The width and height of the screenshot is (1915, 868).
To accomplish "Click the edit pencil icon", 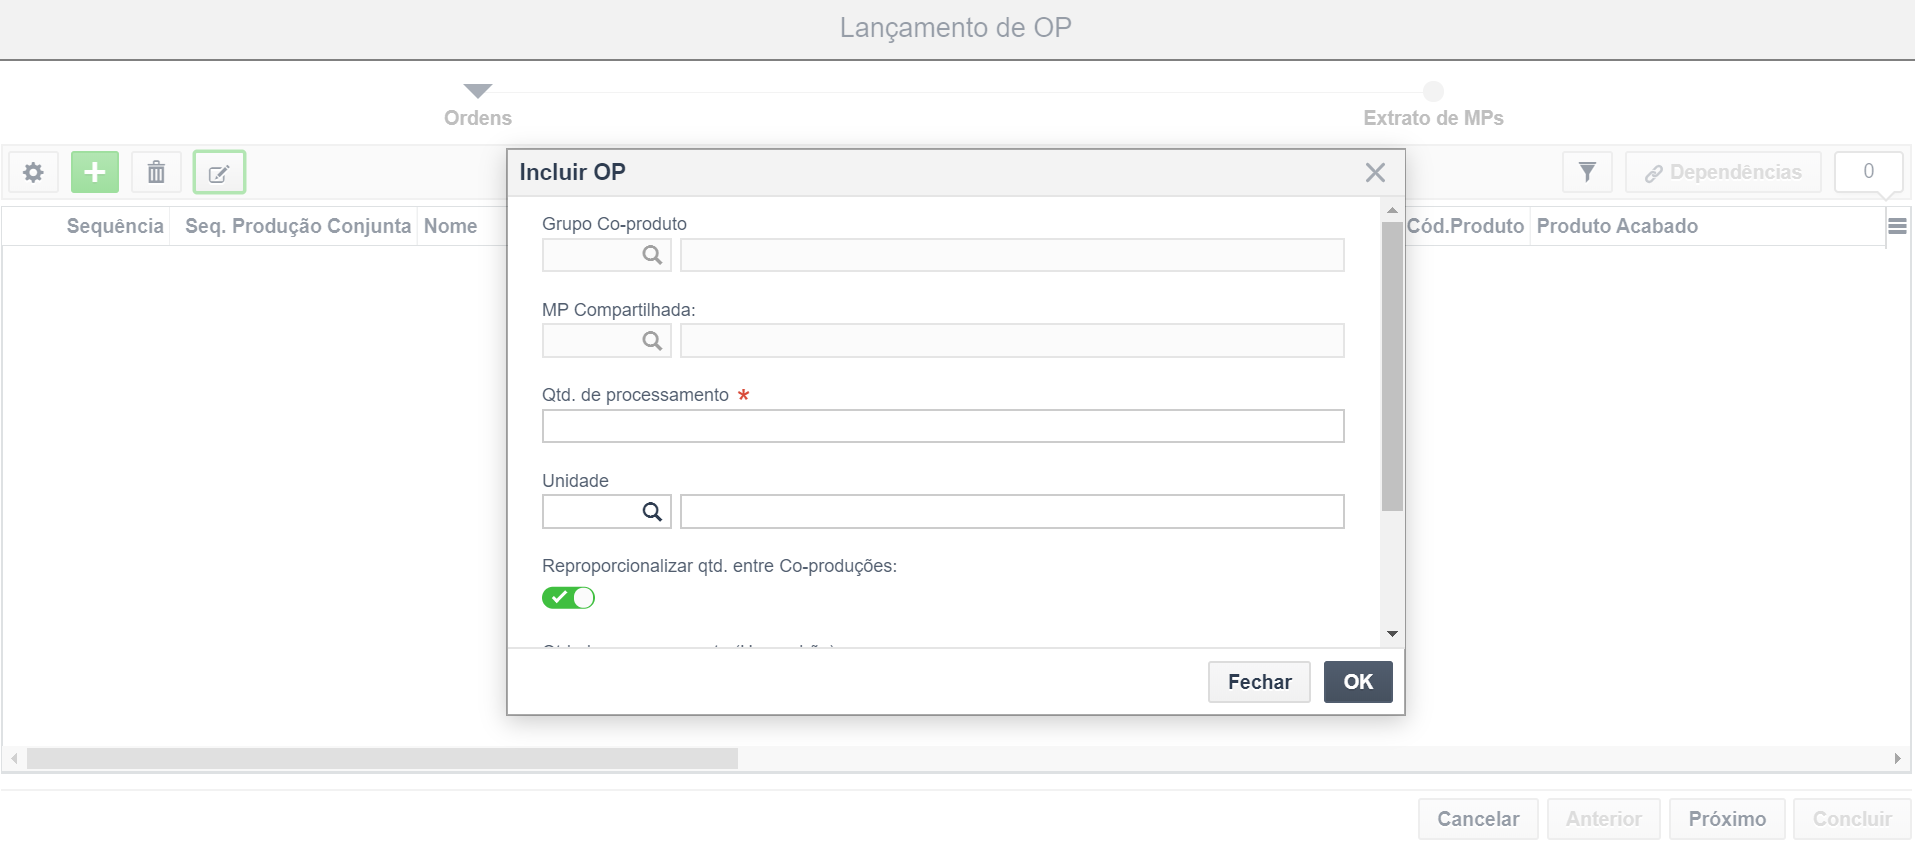I will (x=219, y=173).
